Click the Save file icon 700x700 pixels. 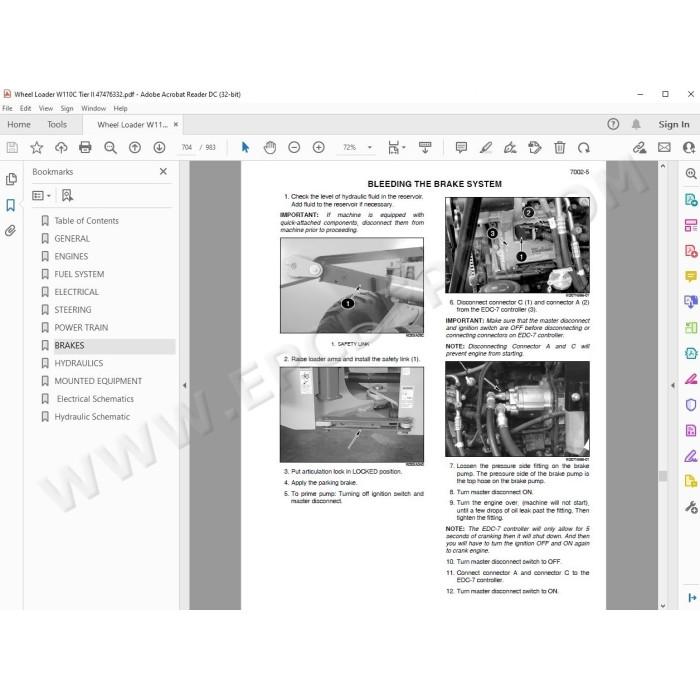coord(12,147)
